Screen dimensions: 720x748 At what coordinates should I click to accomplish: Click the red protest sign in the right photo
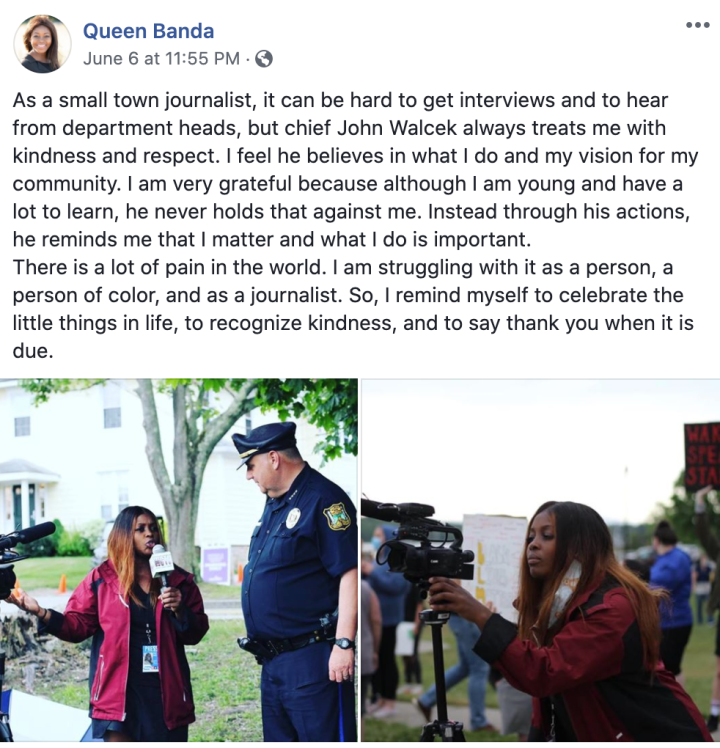click(x=702, y=456)
